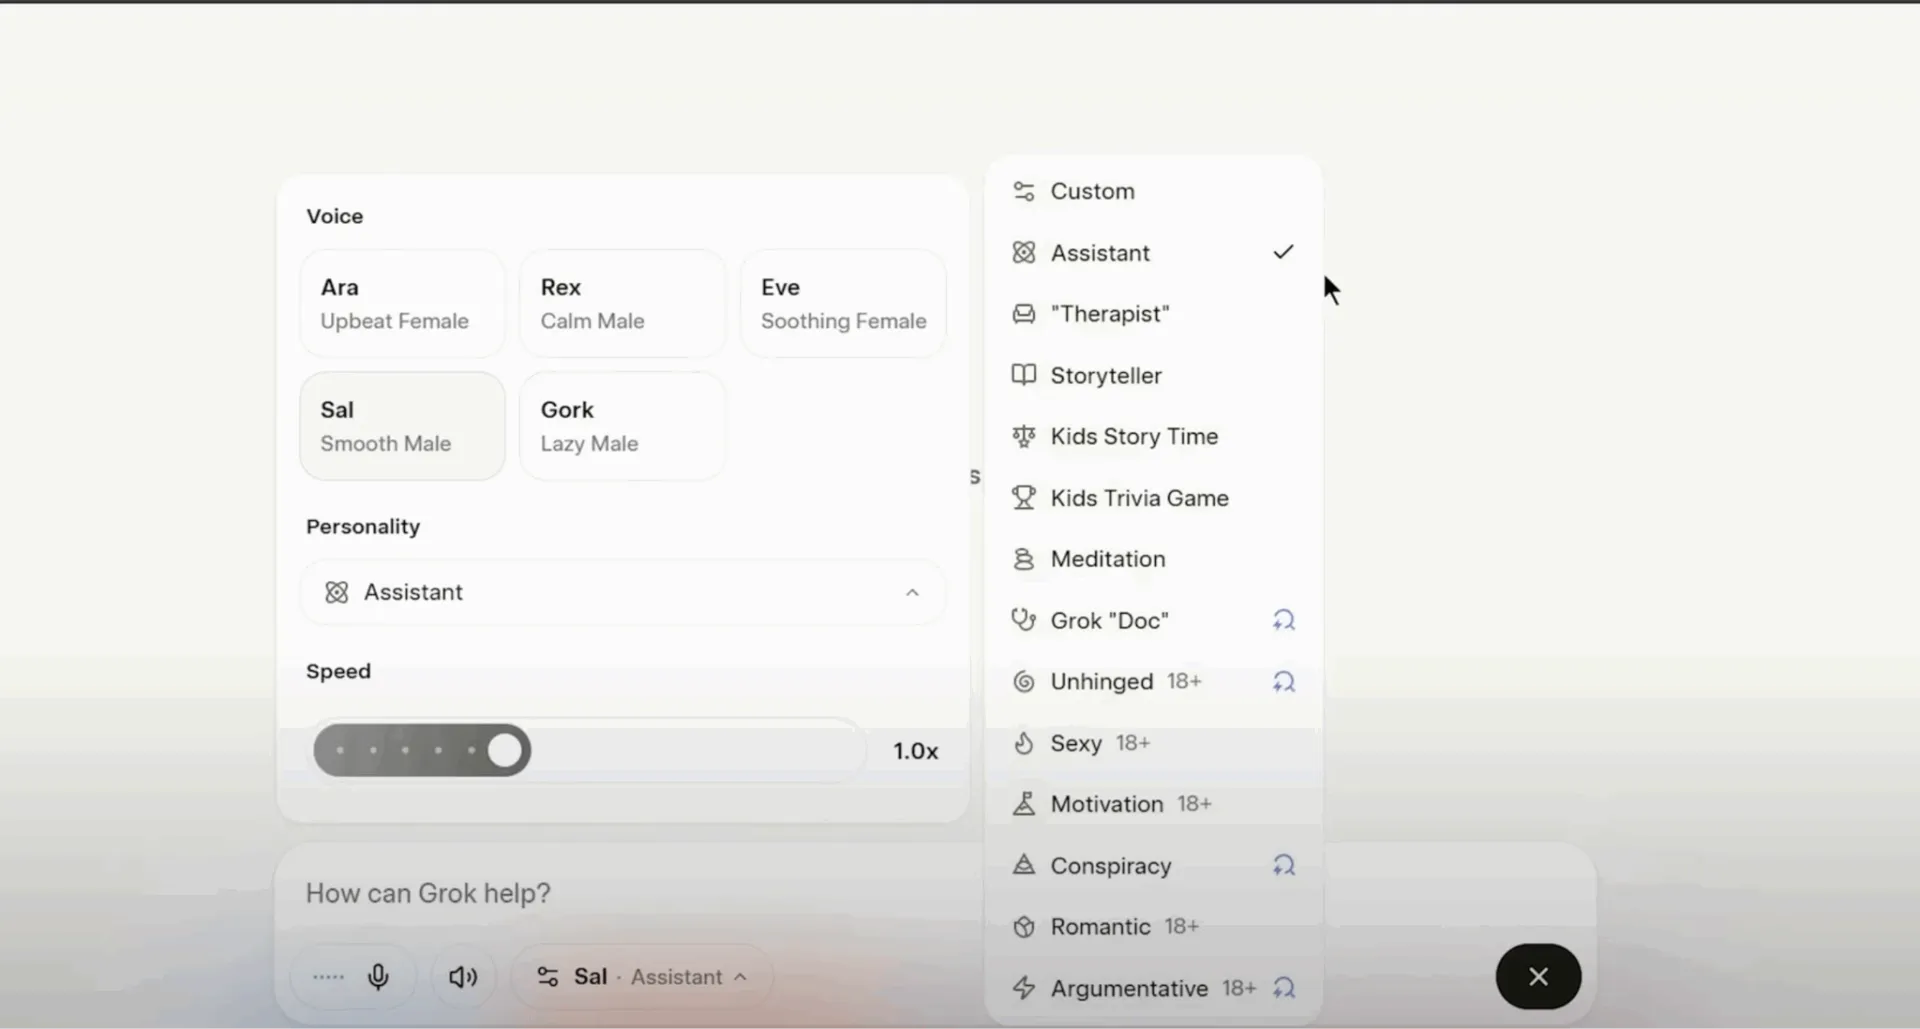Click the stethoscope icon for Grok Doc
This screenshot has height=1029, width=1920.
click(x=1023, y=620)
